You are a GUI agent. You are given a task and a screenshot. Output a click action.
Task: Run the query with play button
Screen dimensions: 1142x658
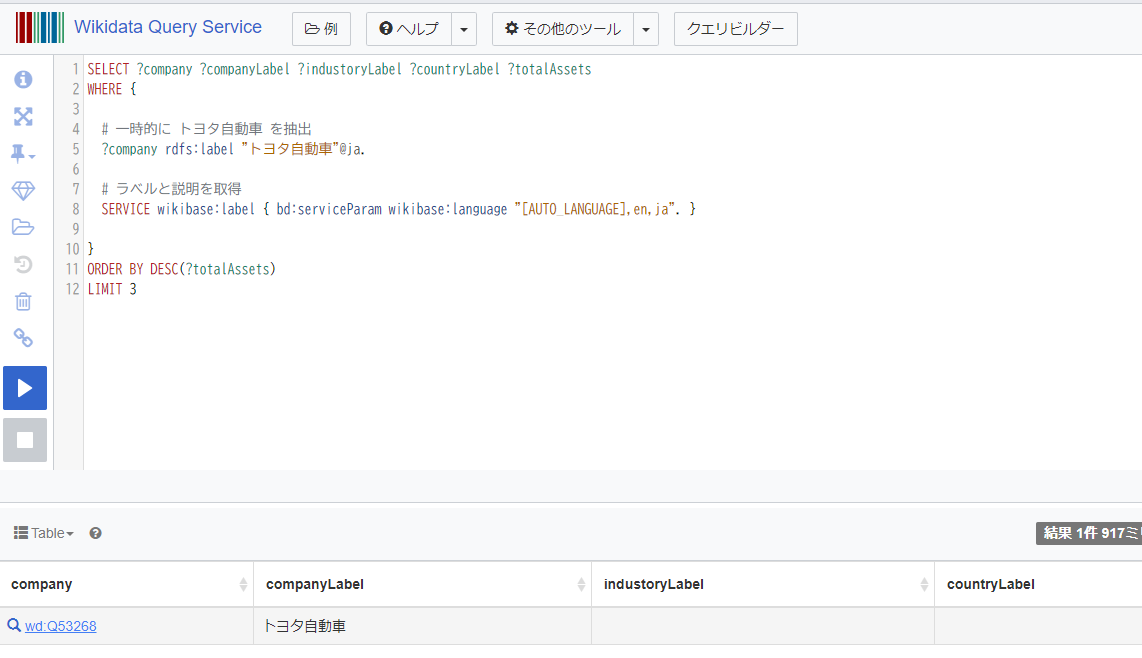click(x=25, y=388)
